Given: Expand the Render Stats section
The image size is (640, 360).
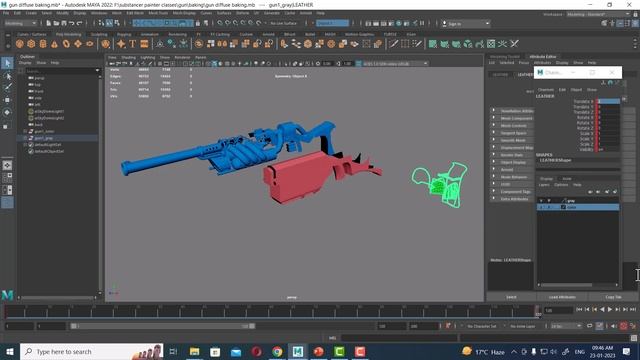Looking at the screenshot, I should tap(493, 155).
